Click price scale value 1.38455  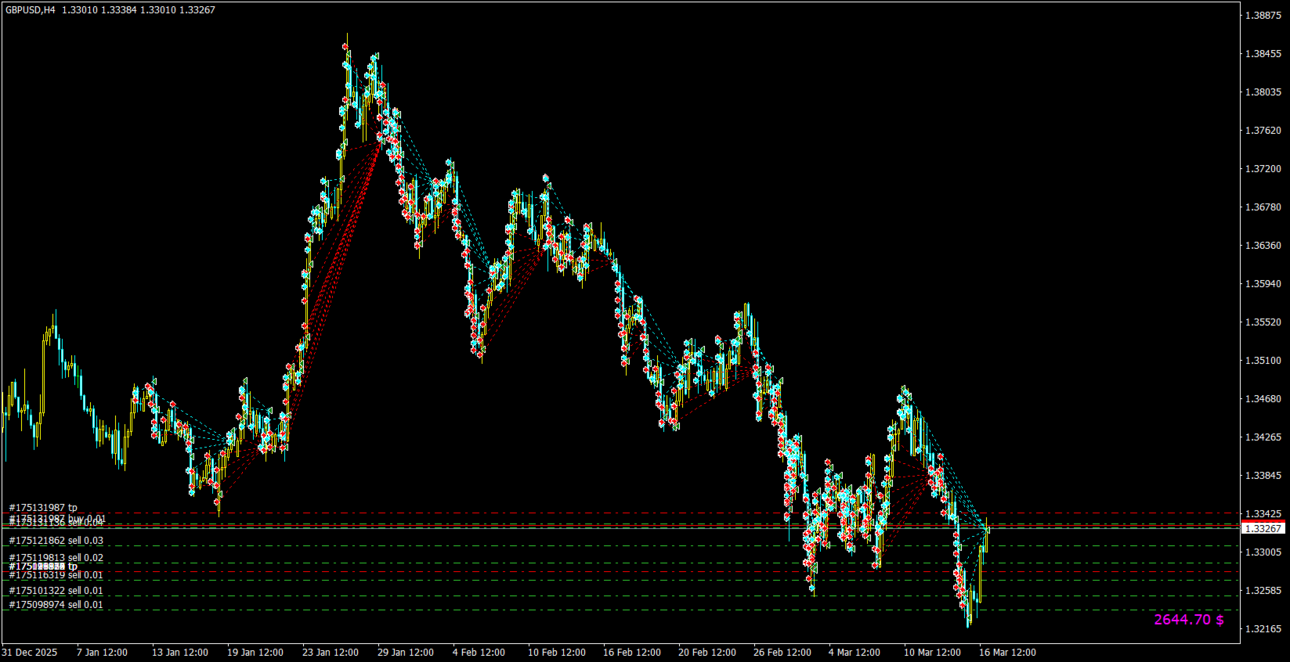1264,54
